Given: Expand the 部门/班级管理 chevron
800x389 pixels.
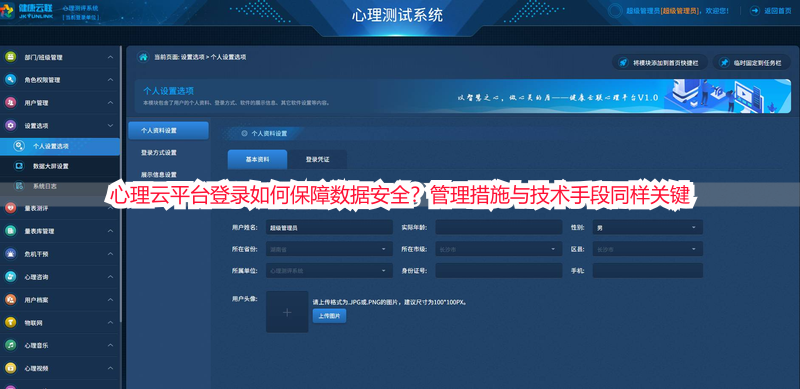Looking at the screenshot, I should [x=110, y=57].
